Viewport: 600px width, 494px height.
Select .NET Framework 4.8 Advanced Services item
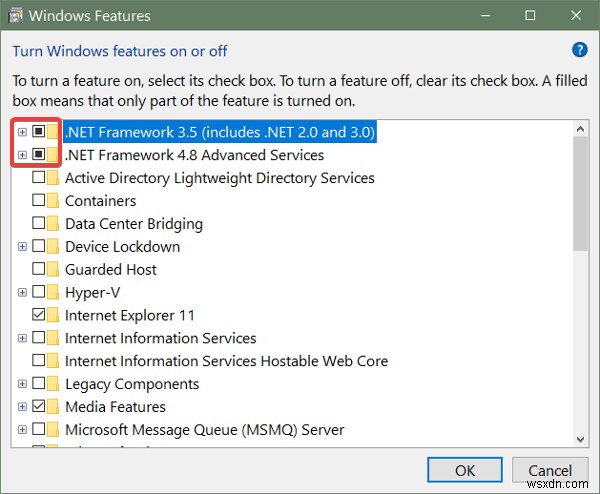tap(194, 155)
